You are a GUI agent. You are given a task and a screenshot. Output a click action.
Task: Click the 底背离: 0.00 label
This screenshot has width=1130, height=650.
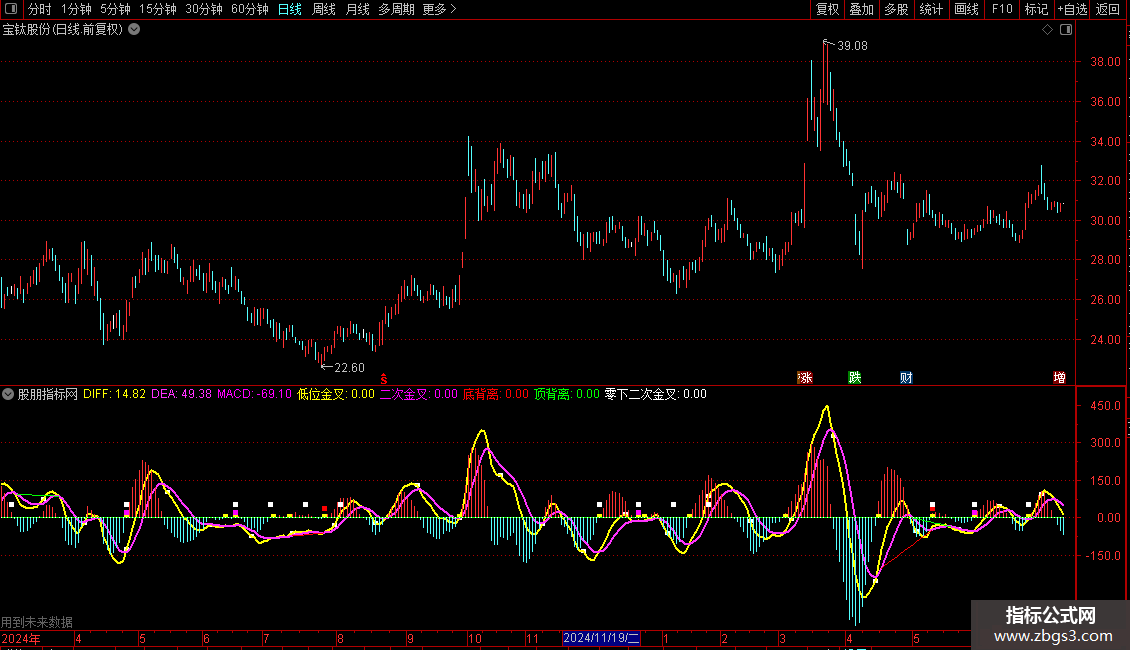[x=496, y=394]
